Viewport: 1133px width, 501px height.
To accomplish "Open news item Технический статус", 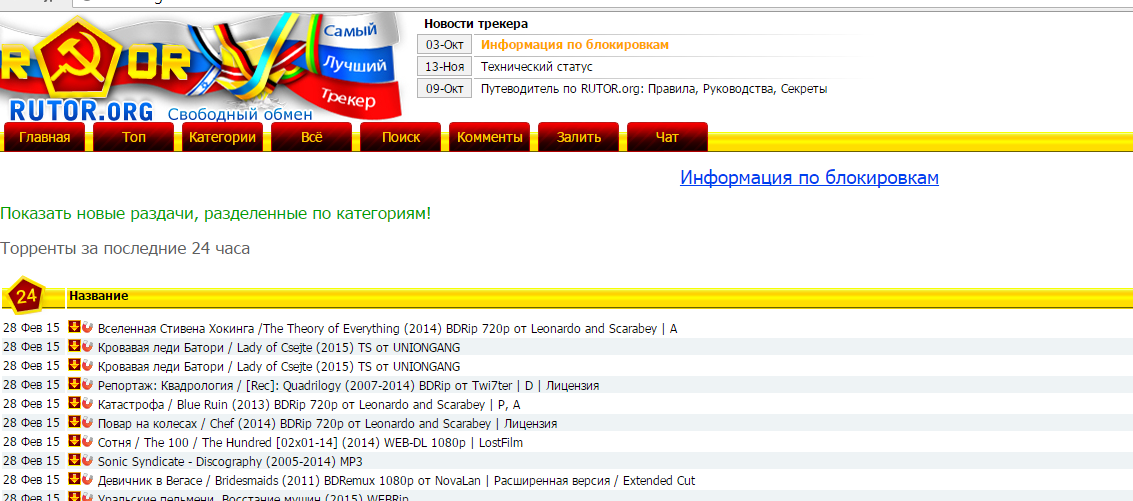I will [537, 67].
